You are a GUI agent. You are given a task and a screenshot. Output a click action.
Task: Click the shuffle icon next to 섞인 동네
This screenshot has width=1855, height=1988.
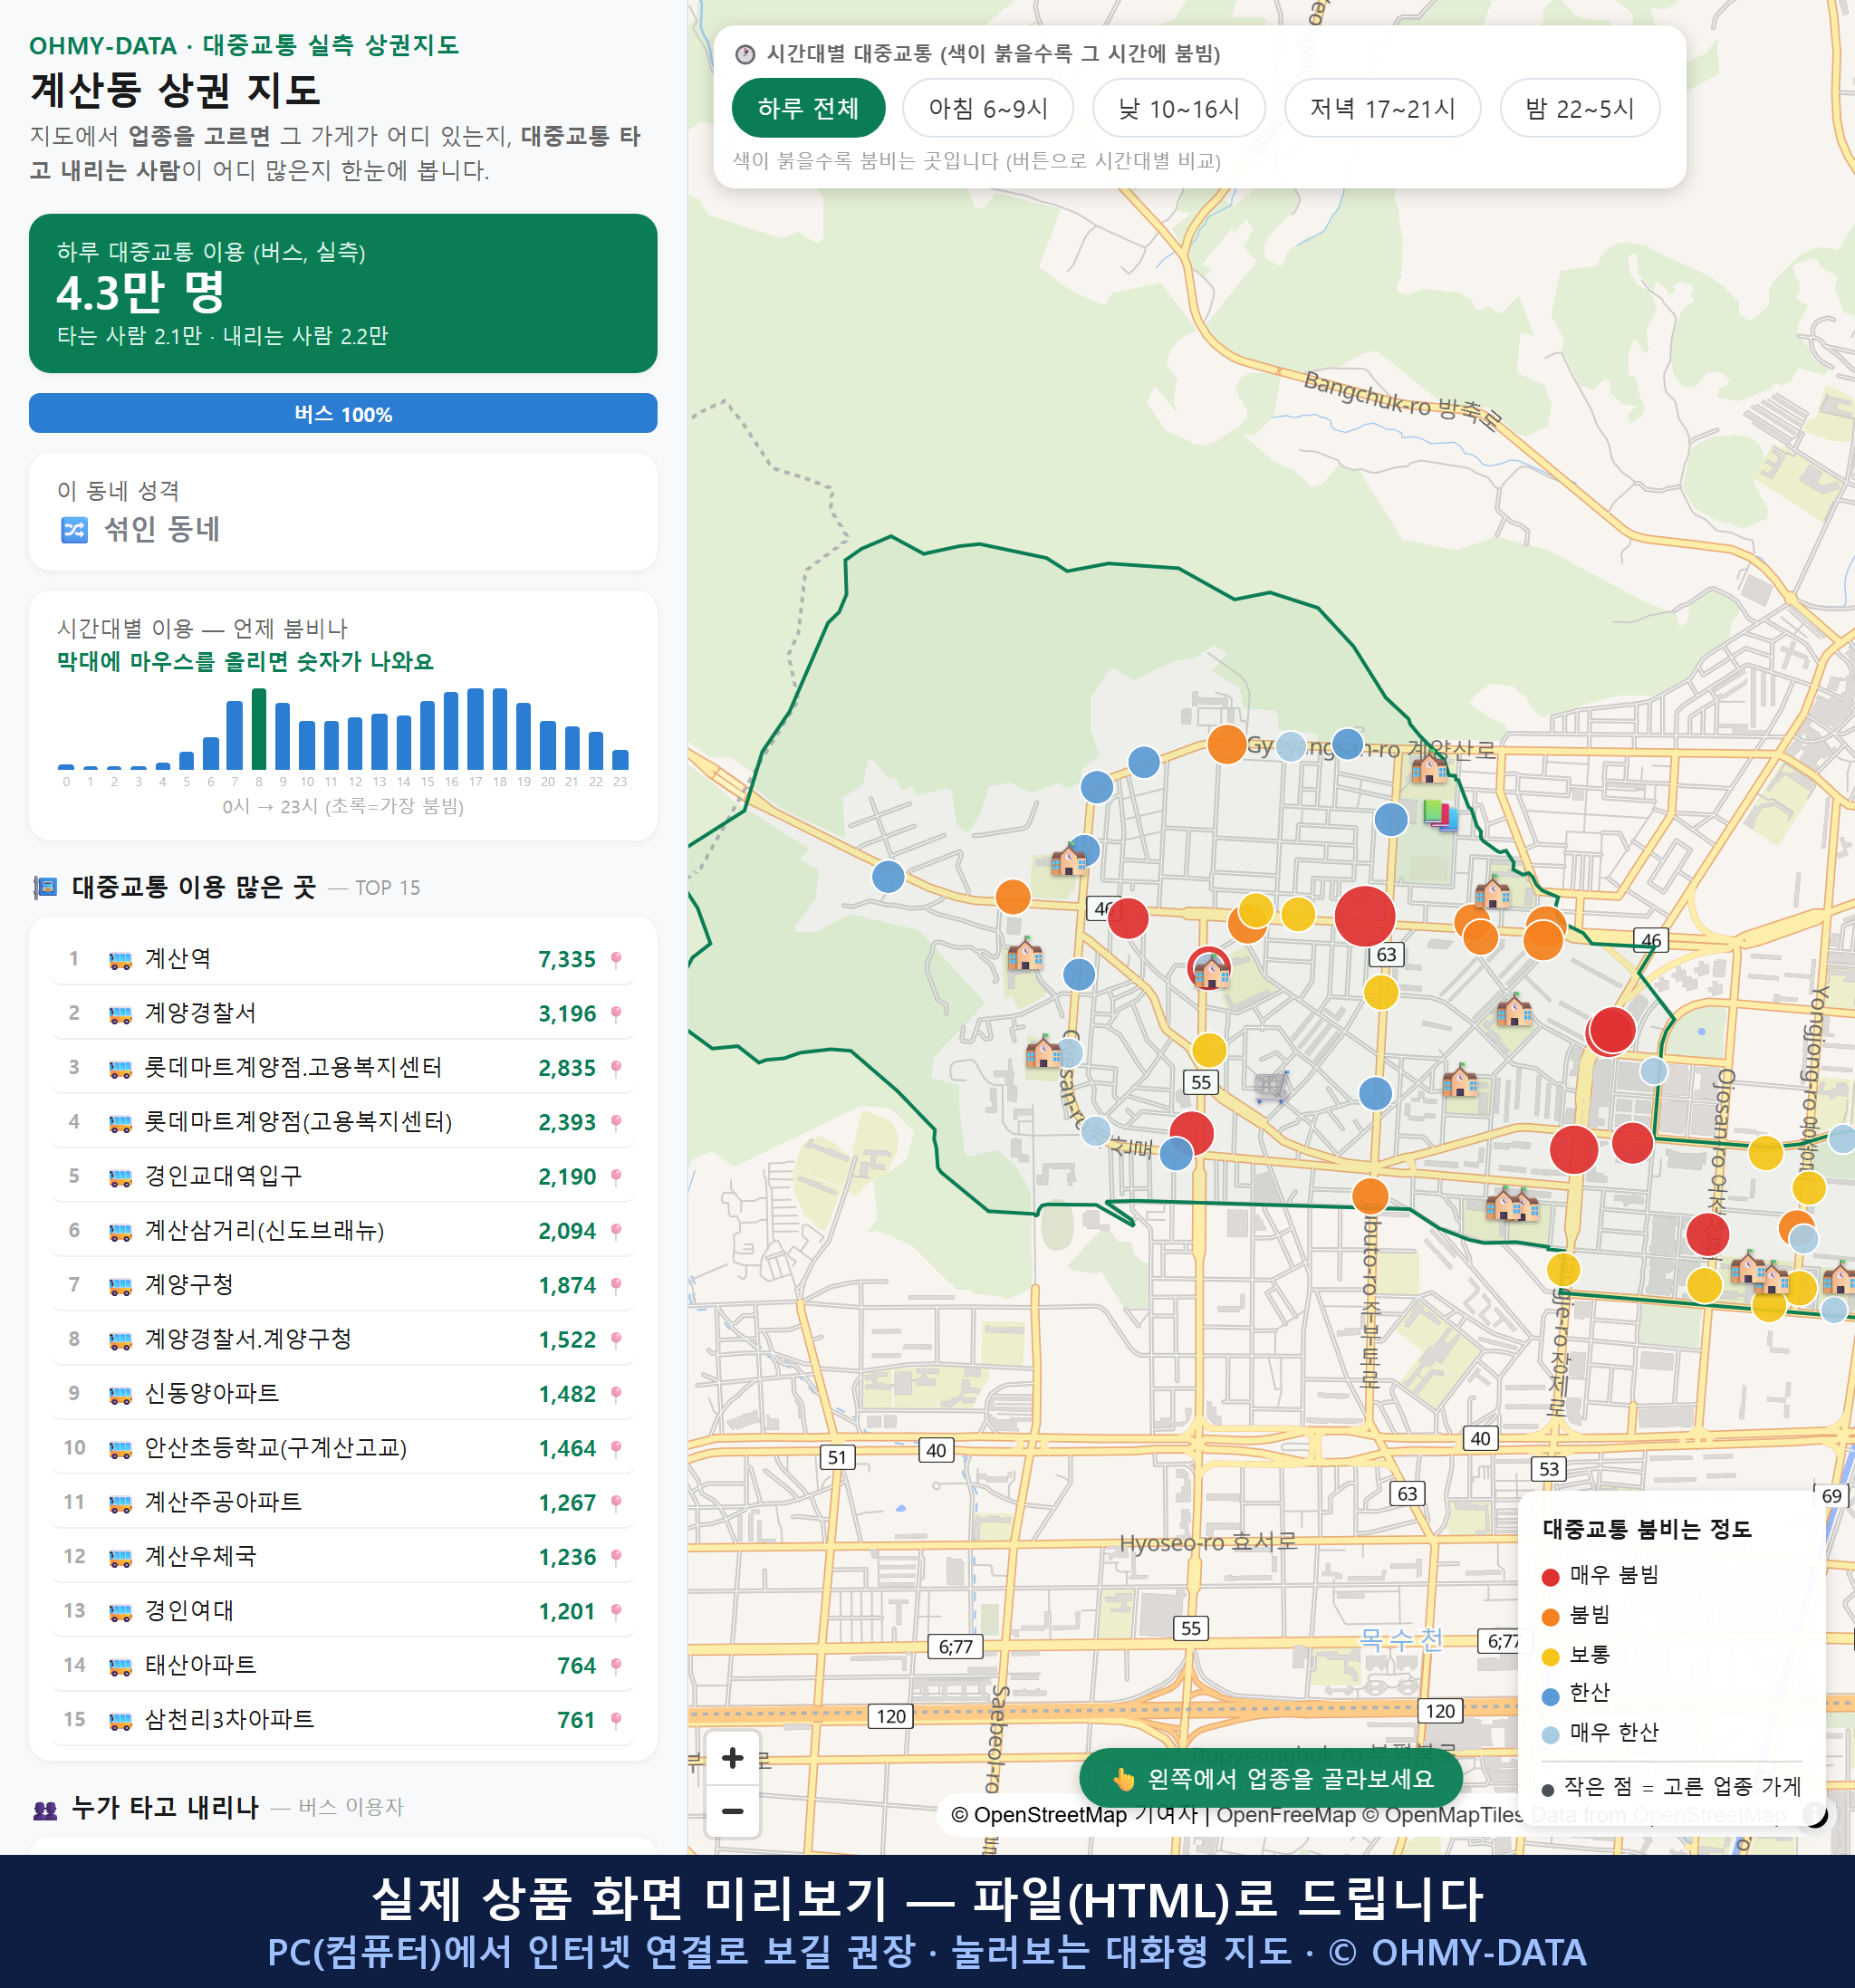point(75,530)
